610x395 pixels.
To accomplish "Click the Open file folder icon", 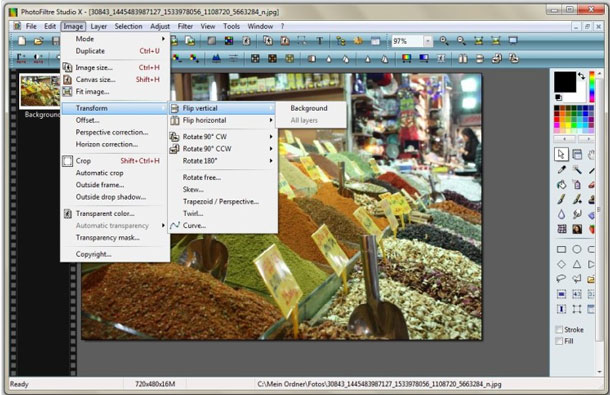I will pyautogui.click(x=38, y=41).
